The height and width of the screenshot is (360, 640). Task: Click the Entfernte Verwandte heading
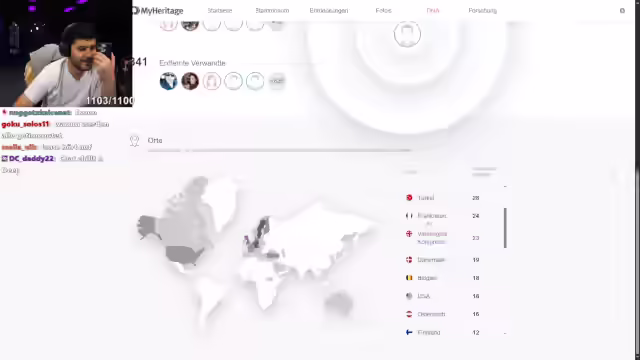(192, 63)
